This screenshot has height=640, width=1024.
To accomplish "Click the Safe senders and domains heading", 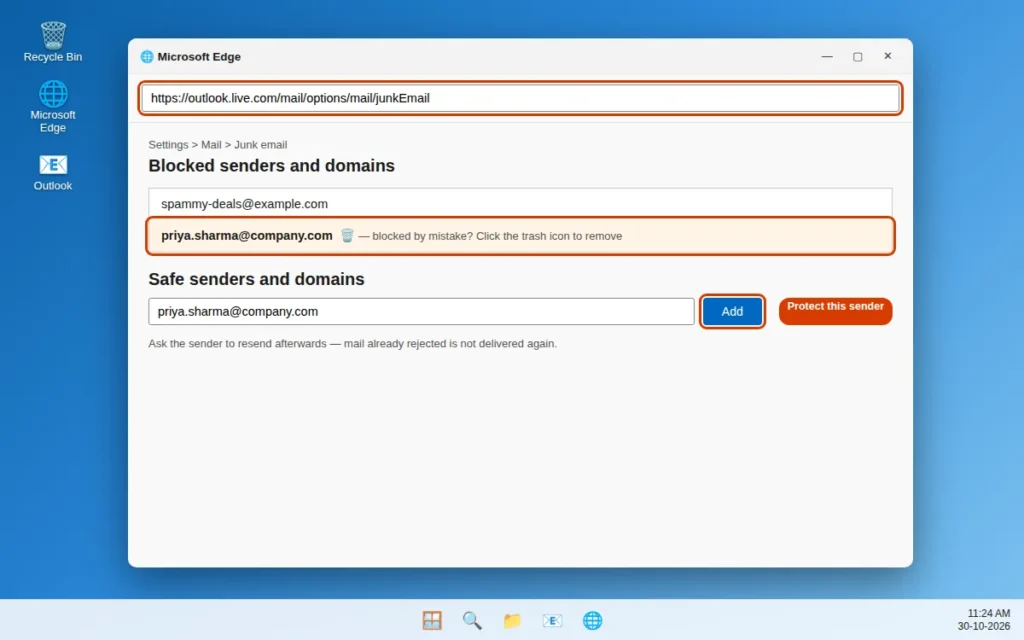I will point(256,279).
